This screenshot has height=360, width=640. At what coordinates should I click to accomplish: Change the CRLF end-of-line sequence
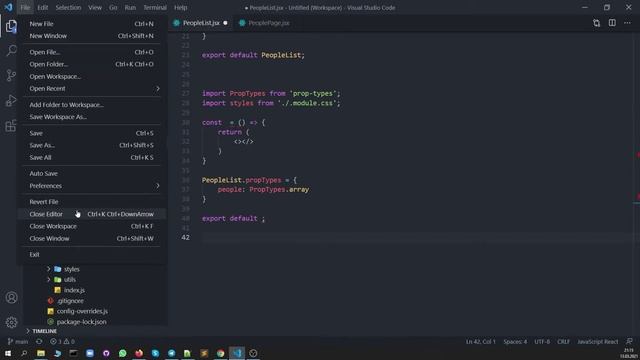[563, 342]
